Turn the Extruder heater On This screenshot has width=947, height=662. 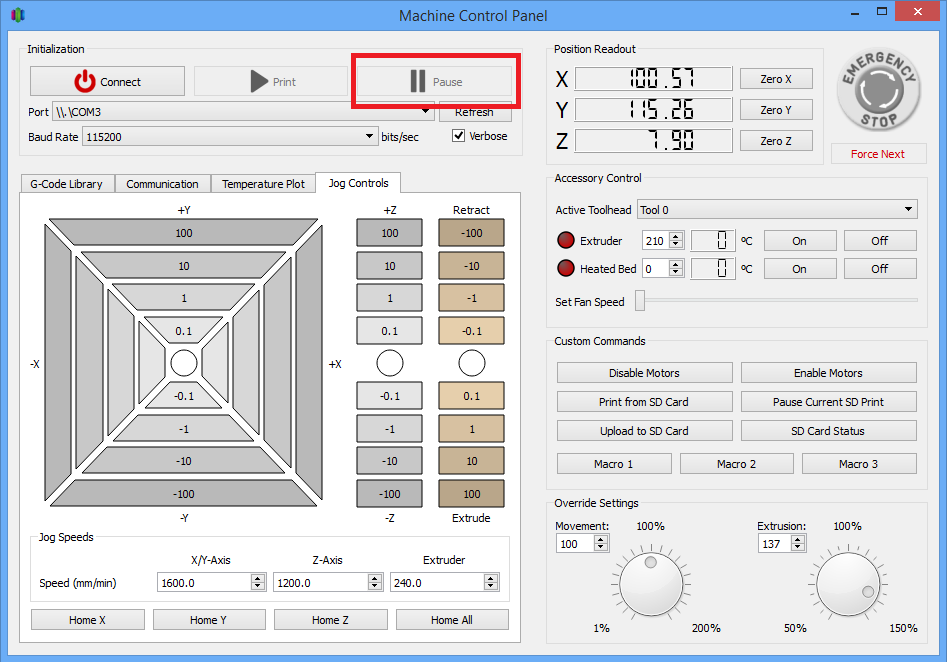click(x=799, y=241)
